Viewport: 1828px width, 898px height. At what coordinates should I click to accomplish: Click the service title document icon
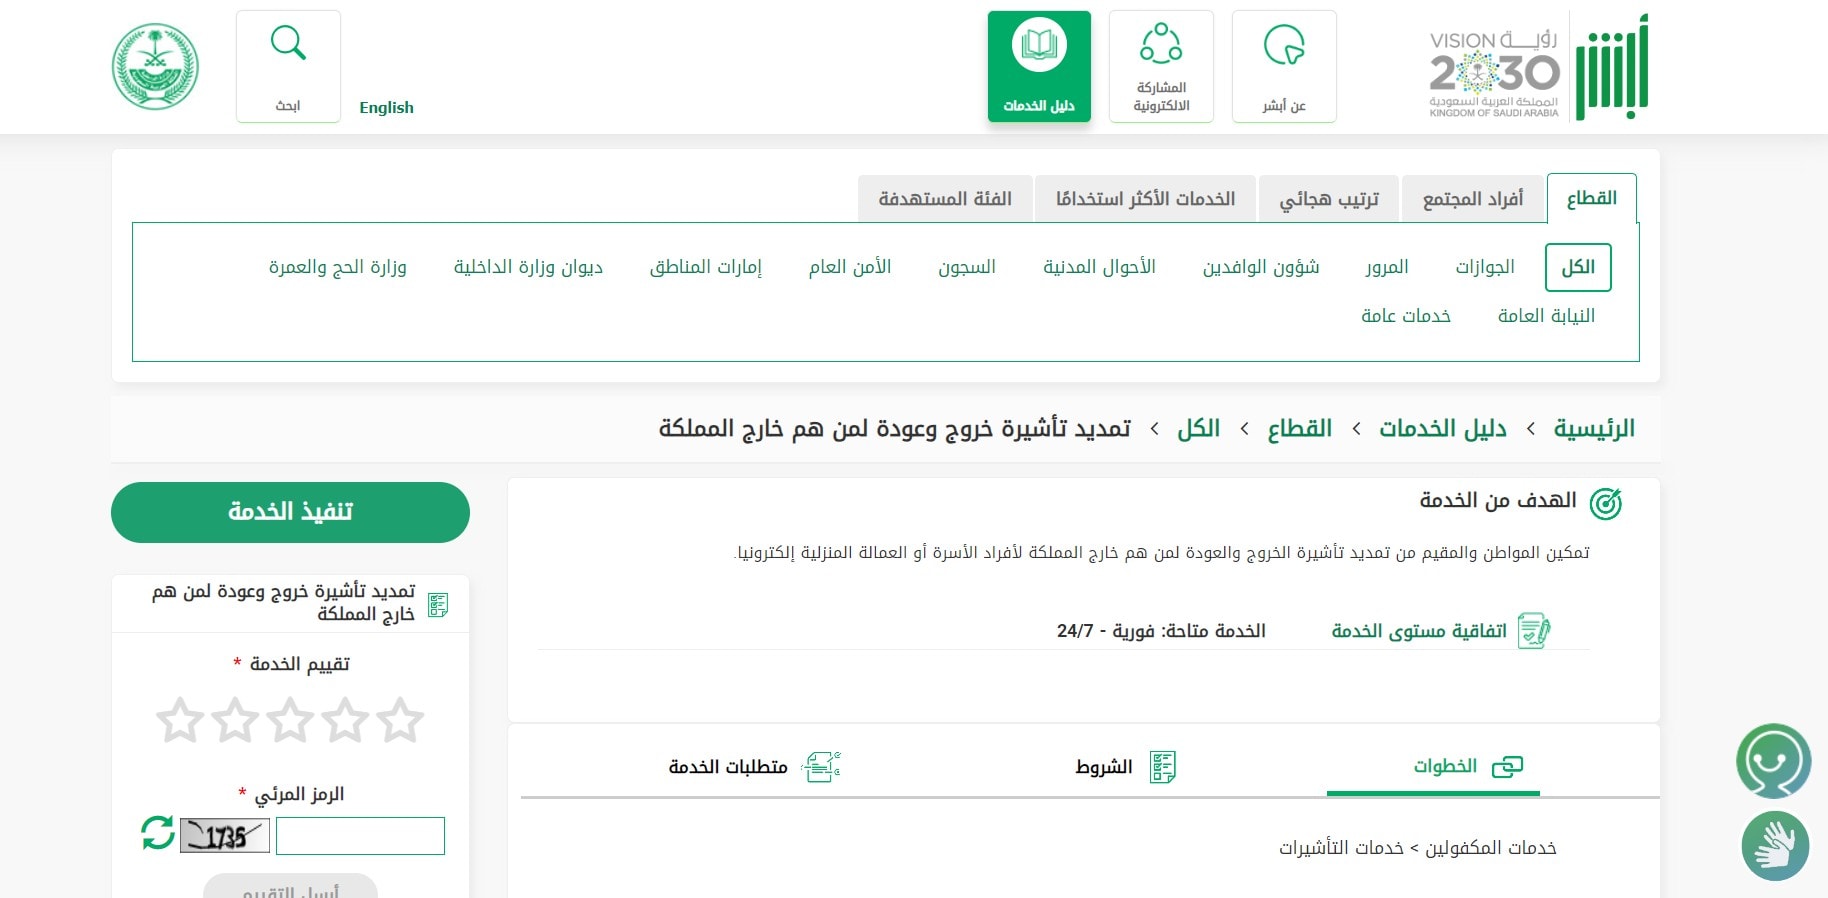pyautogui.click(x=438, y=605)
